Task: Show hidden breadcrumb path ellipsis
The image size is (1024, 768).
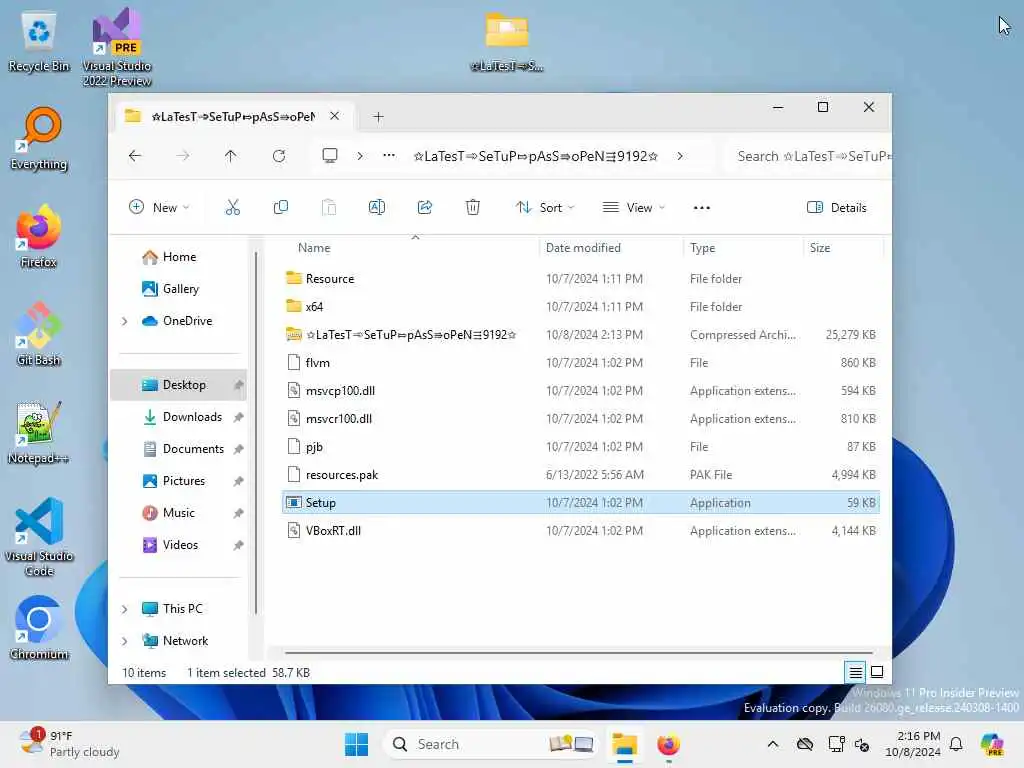Action: (389, 156)
